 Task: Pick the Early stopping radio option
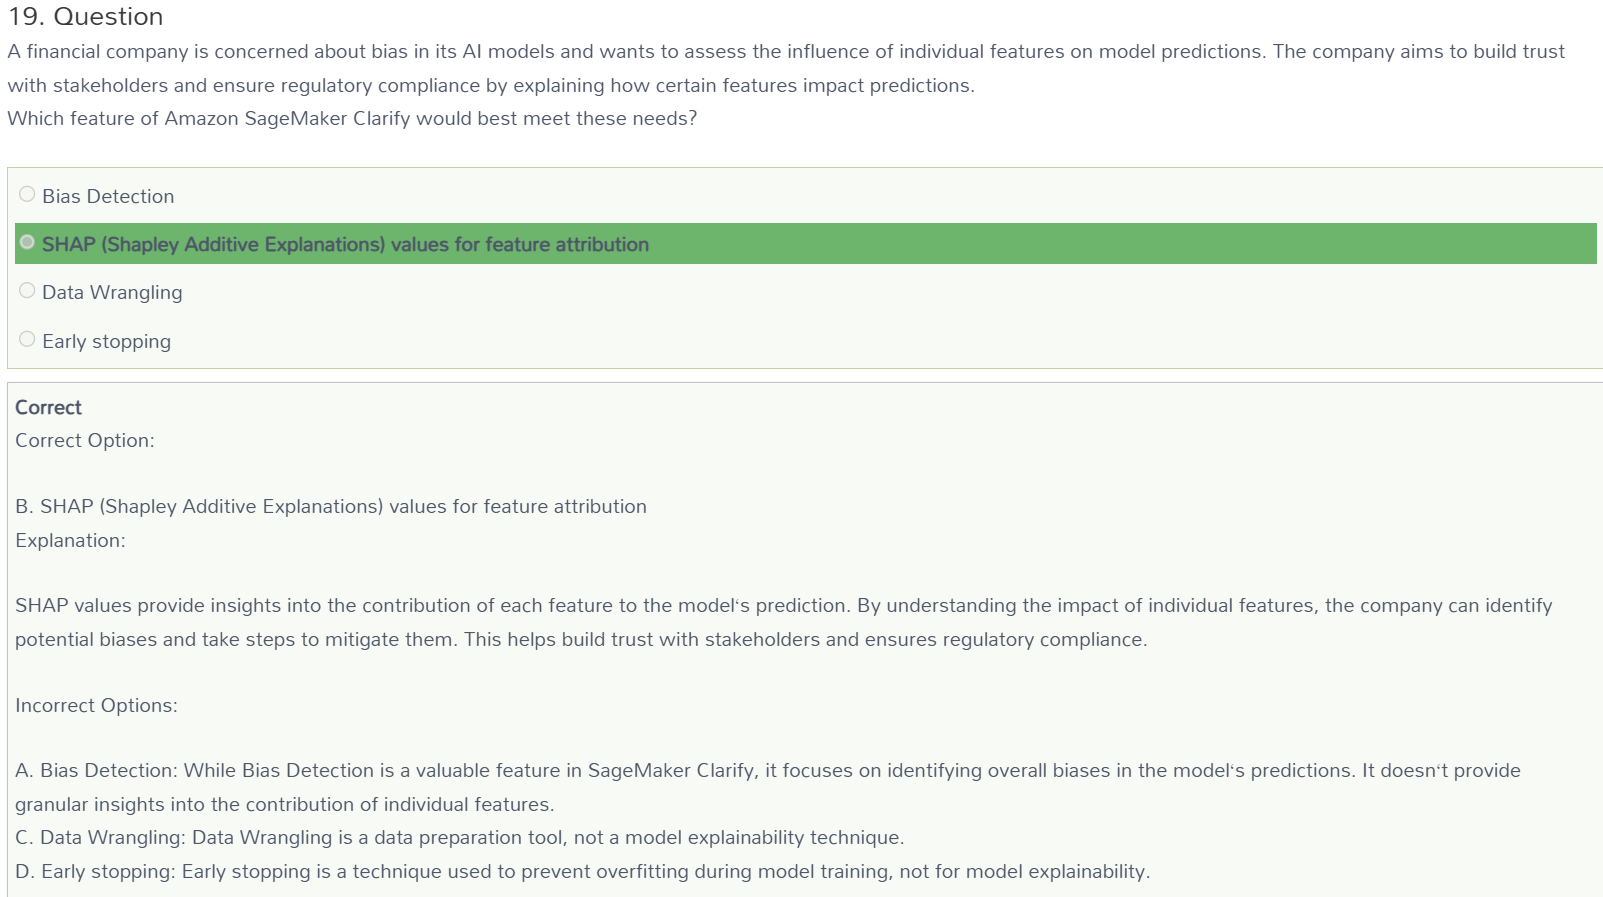point(27,339)
